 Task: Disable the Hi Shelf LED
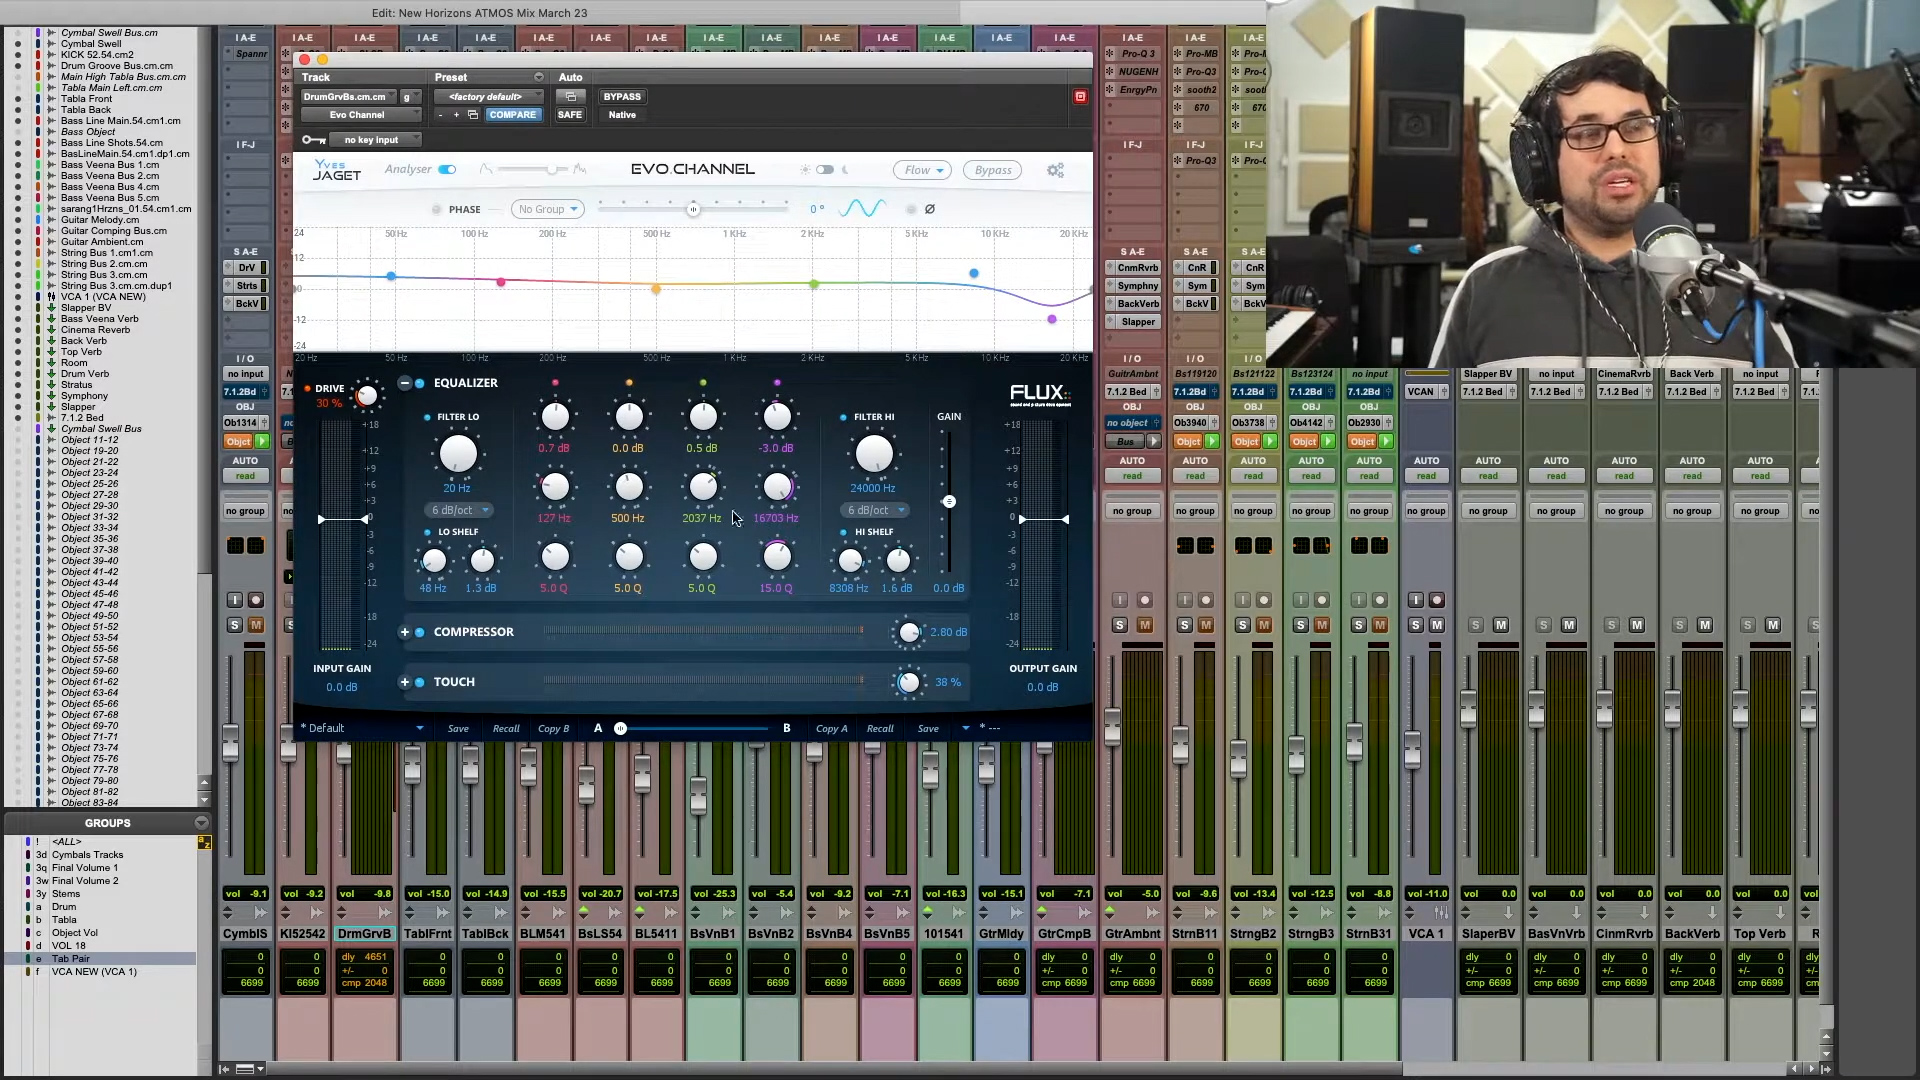(844, 532)
